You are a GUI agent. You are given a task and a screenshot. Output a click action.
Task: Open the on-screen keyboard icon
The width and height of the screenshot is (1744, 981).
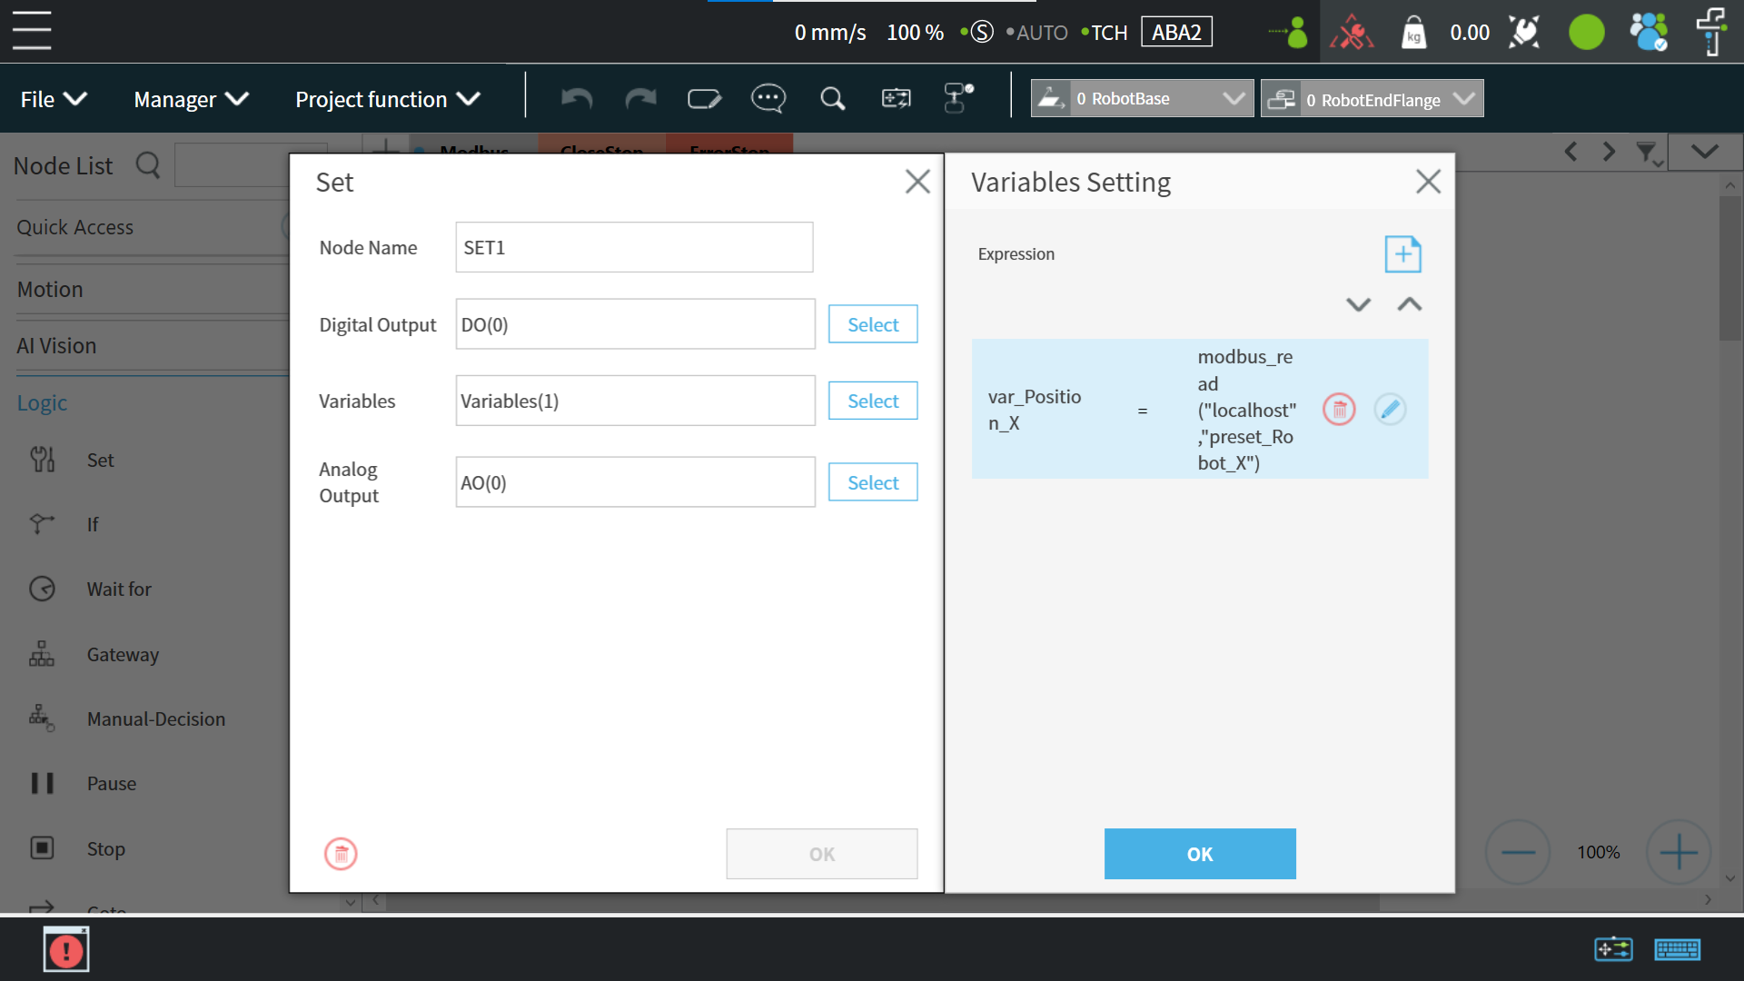tap(1676, 949)
